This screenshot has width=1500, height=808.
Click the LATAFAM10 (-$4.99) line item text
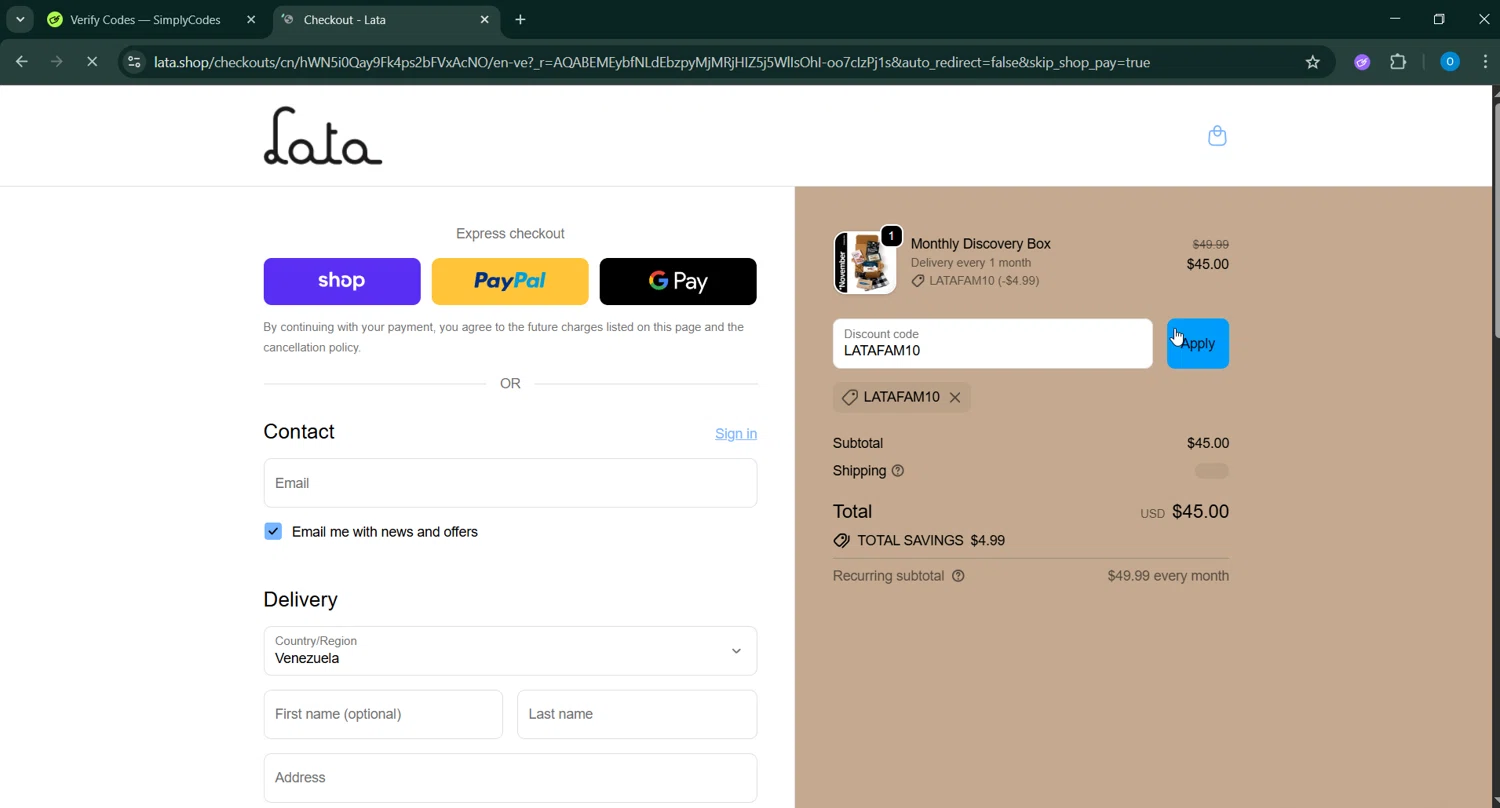[x=984, y=281]
